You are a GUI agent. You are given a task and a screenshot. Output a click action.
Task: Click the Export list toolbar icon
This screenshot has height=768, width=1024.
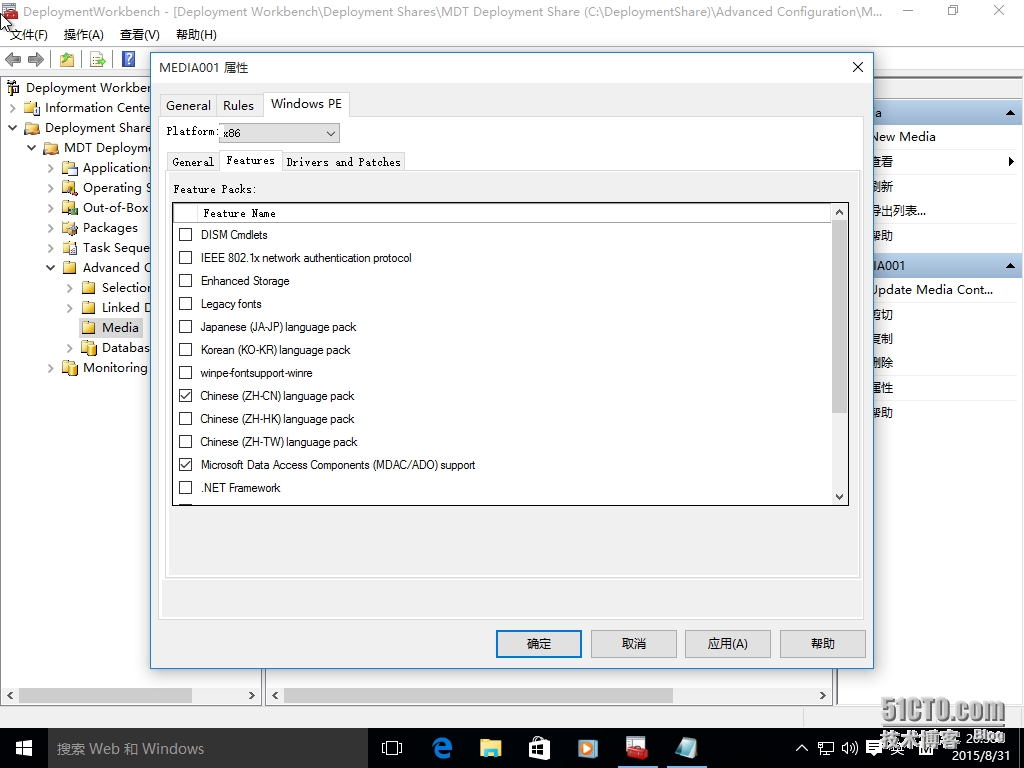coord(97,59)
